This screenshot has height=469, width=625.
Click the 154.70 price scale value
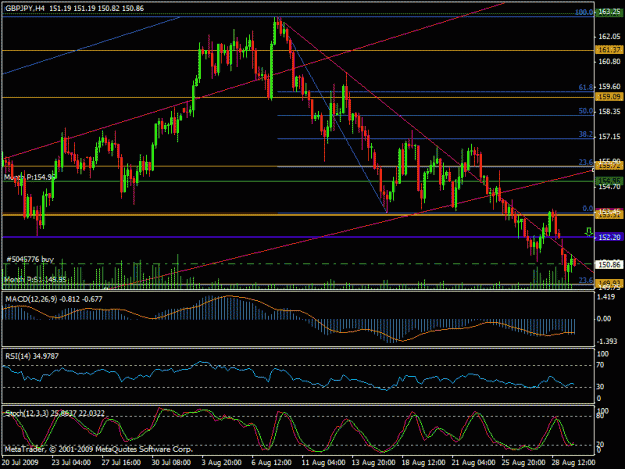[609, 186]
